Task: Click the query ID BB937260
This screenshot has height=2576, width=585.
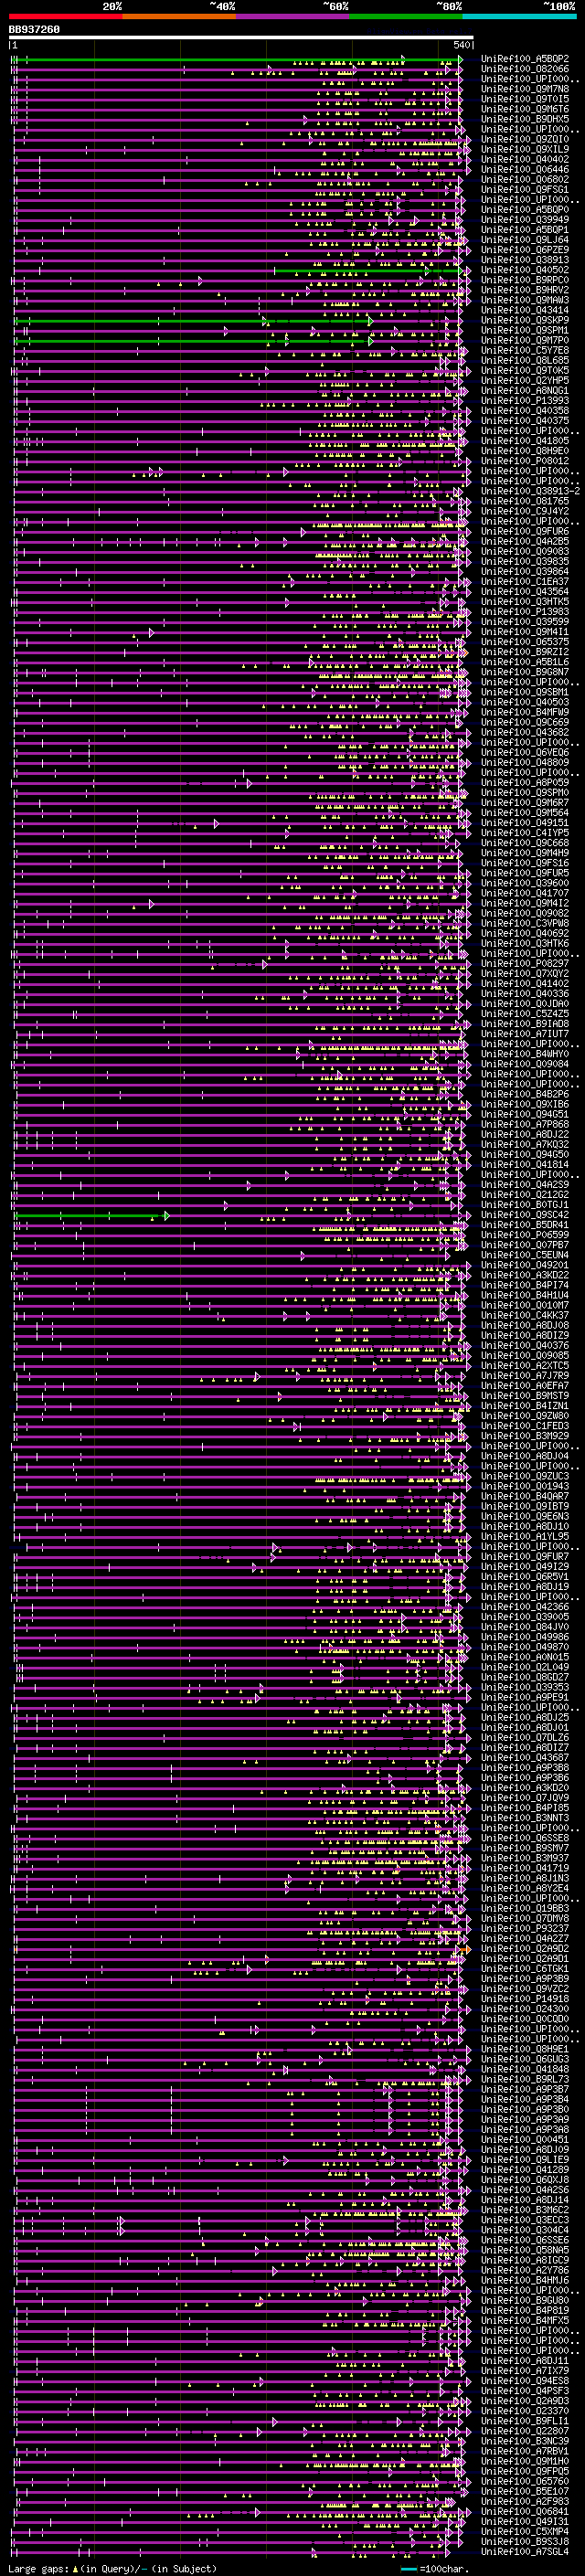Action: coord(34,30)
